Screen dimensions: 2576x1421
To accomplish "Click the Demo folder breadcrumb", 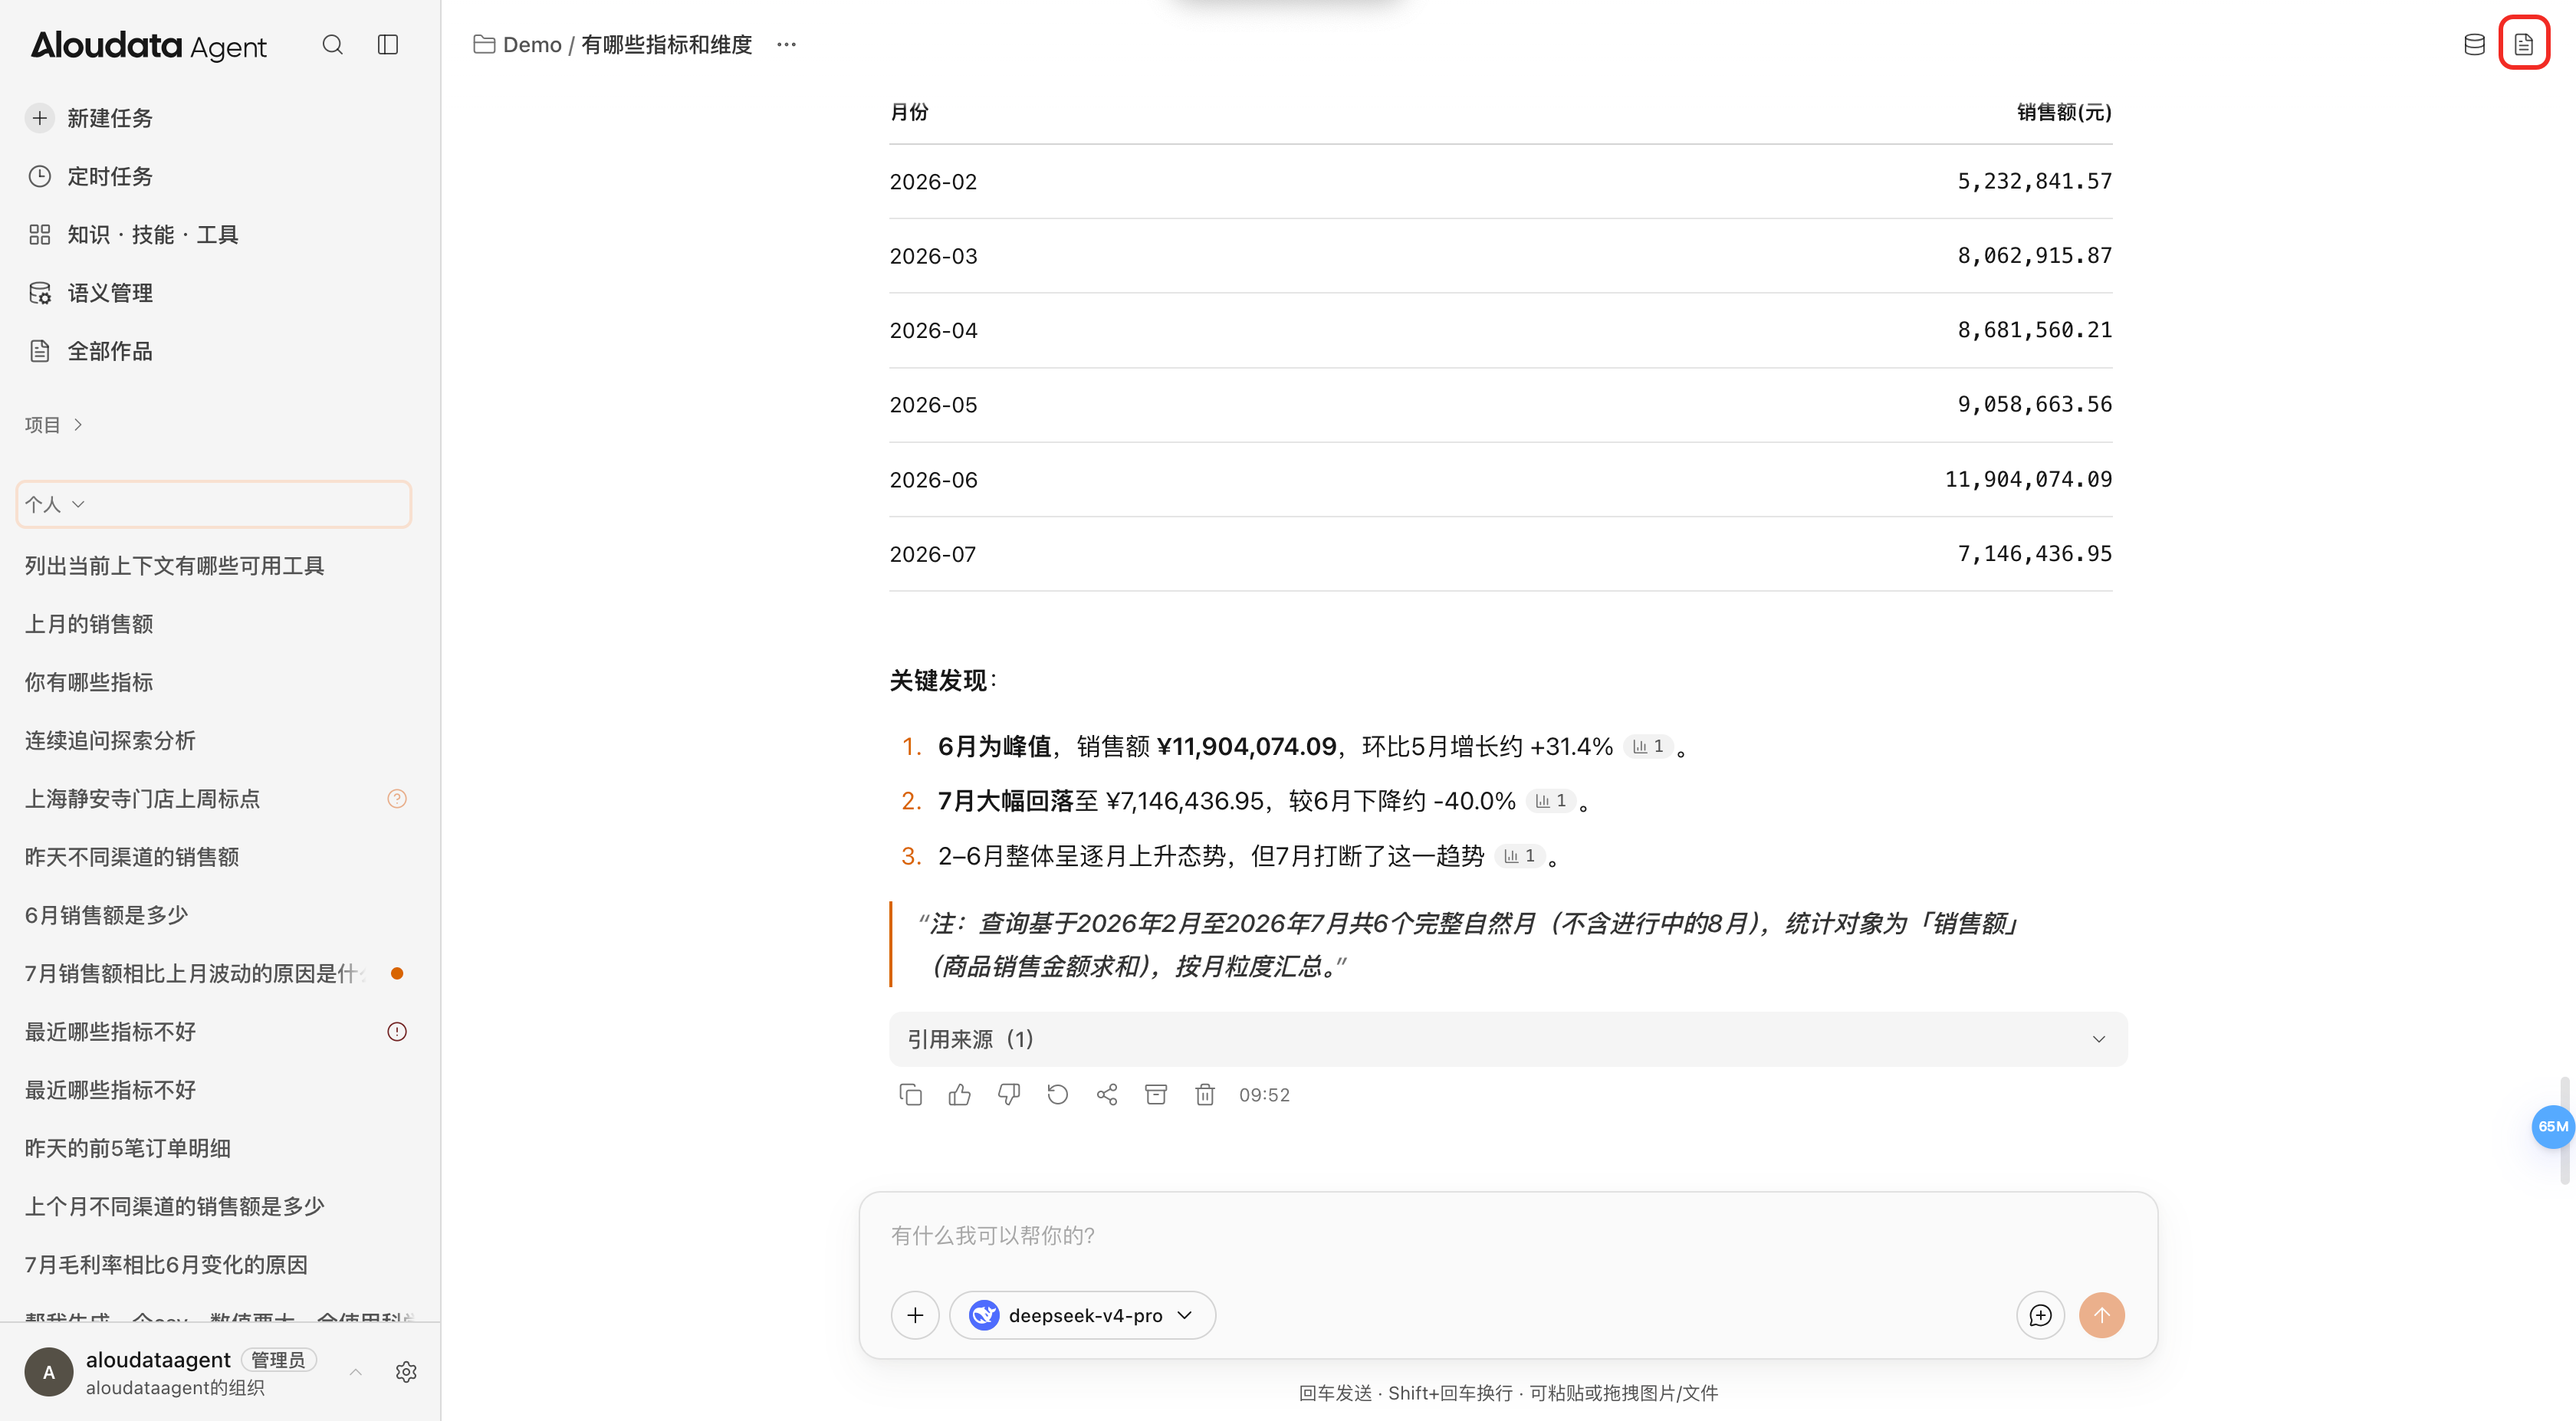I will (x=518, y=44).
